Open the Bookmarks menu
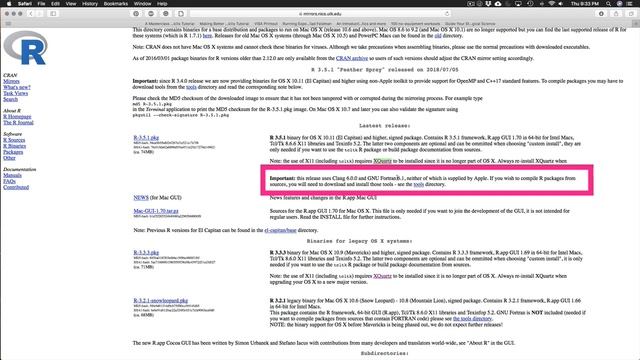Viewport: 640px width, 360px height. [x=116, y=4]
